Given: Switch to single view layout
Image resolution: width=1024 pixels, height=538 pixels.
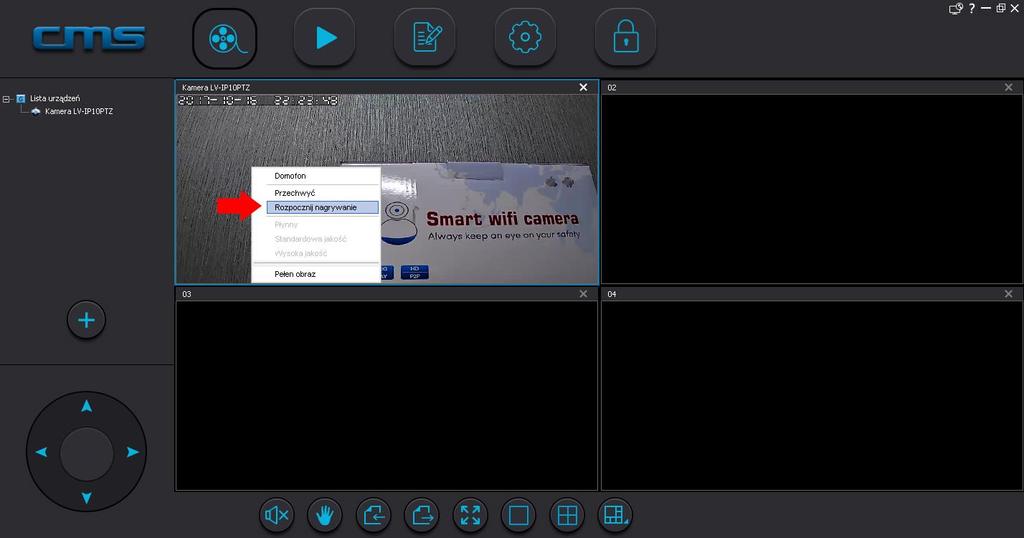Looking at the screenshot, I should click(x=519, y=515).
